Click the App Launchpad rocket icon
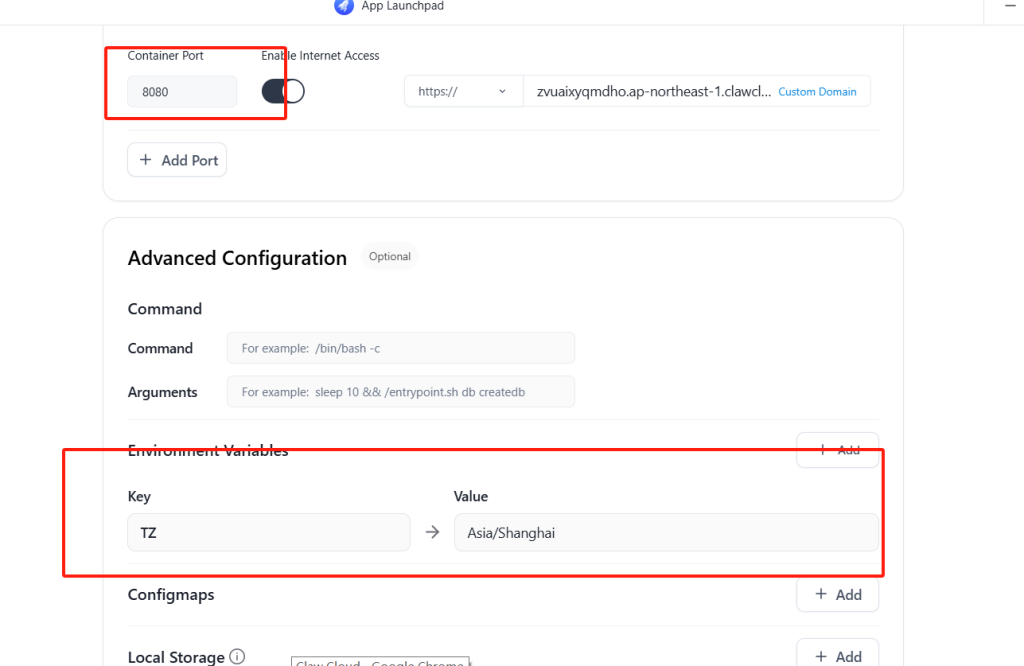1024x666 pixels. click(344, 6)
